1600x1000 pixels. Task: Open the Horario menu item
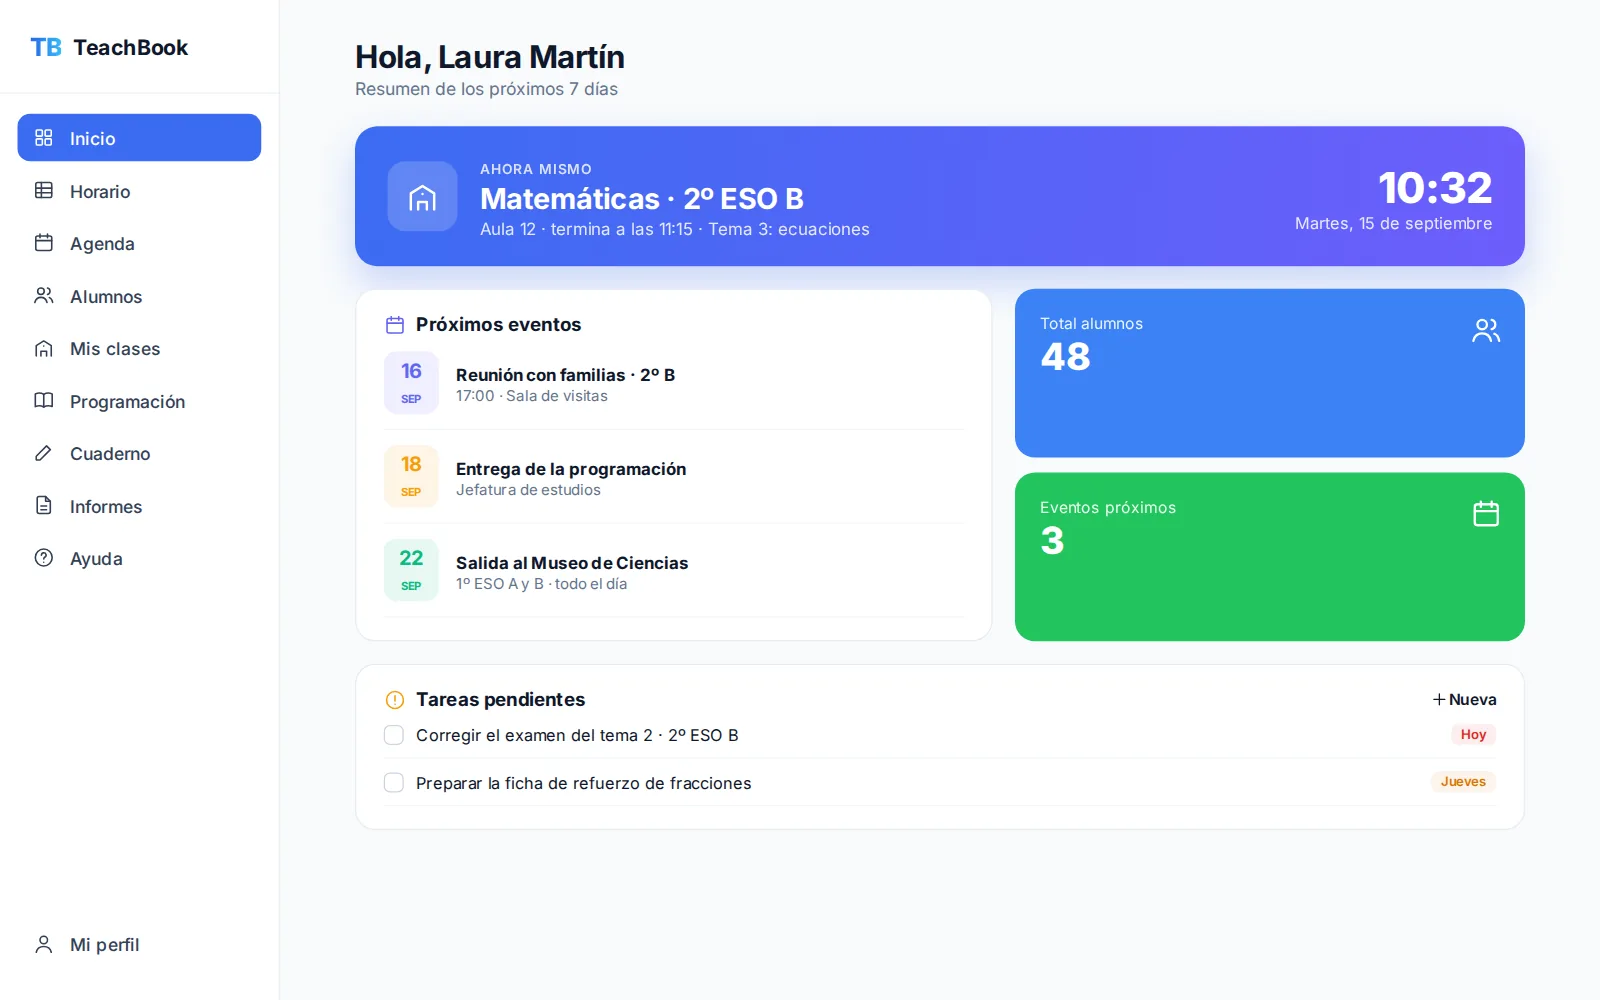[139, 190]
